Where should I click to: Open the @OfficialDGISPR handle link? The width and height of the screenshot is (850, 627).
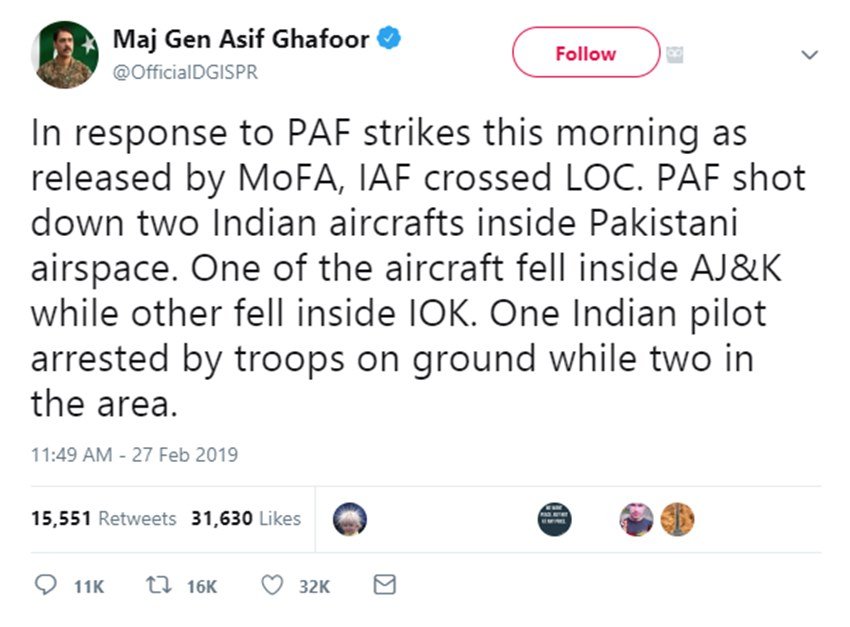coord(185,73)
